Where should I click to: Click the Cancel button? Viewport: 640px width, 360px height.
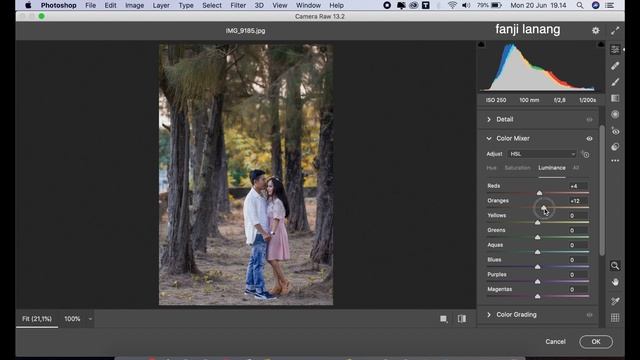tap(555, 342)
